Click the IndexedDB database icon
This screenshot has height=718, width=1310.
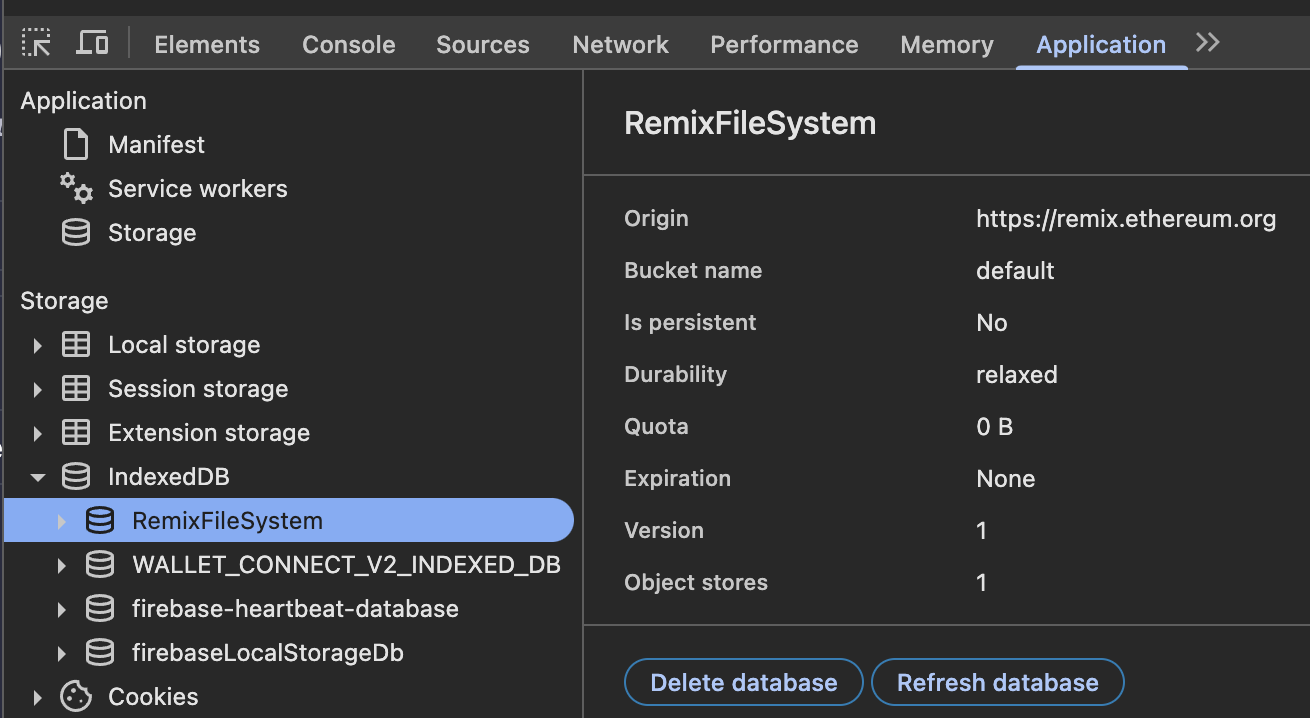pyautogui.click(x=76, y=477)
